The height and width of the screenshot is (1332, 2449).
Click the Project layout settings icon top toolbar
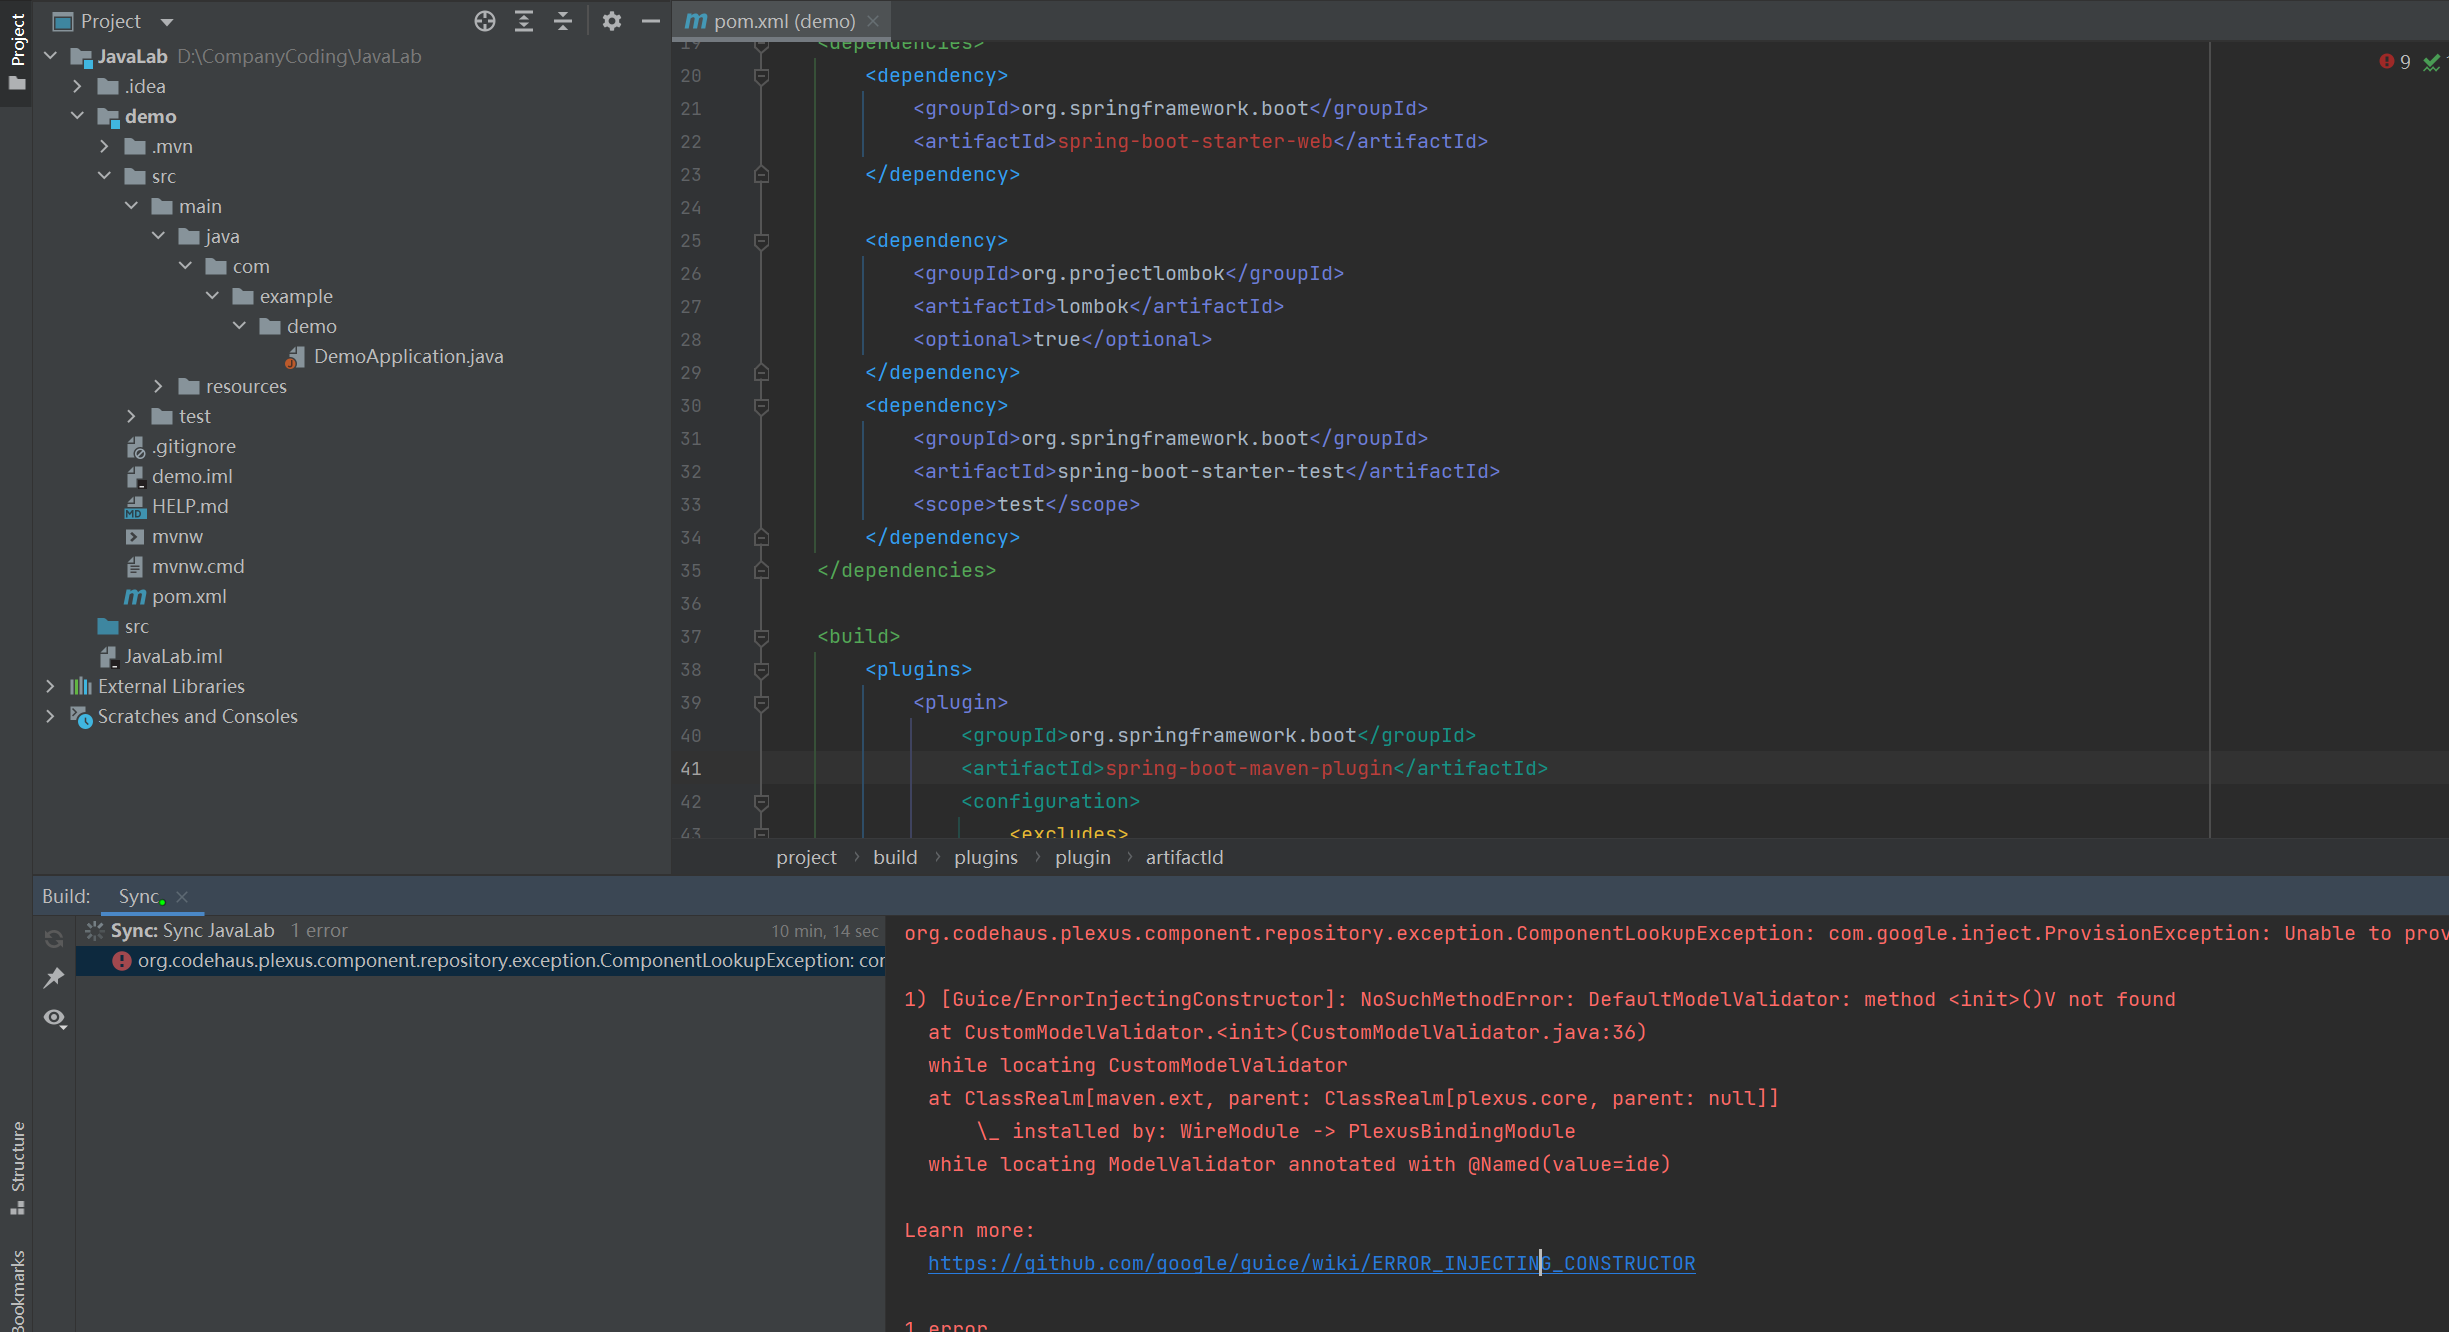pos(607,20)
